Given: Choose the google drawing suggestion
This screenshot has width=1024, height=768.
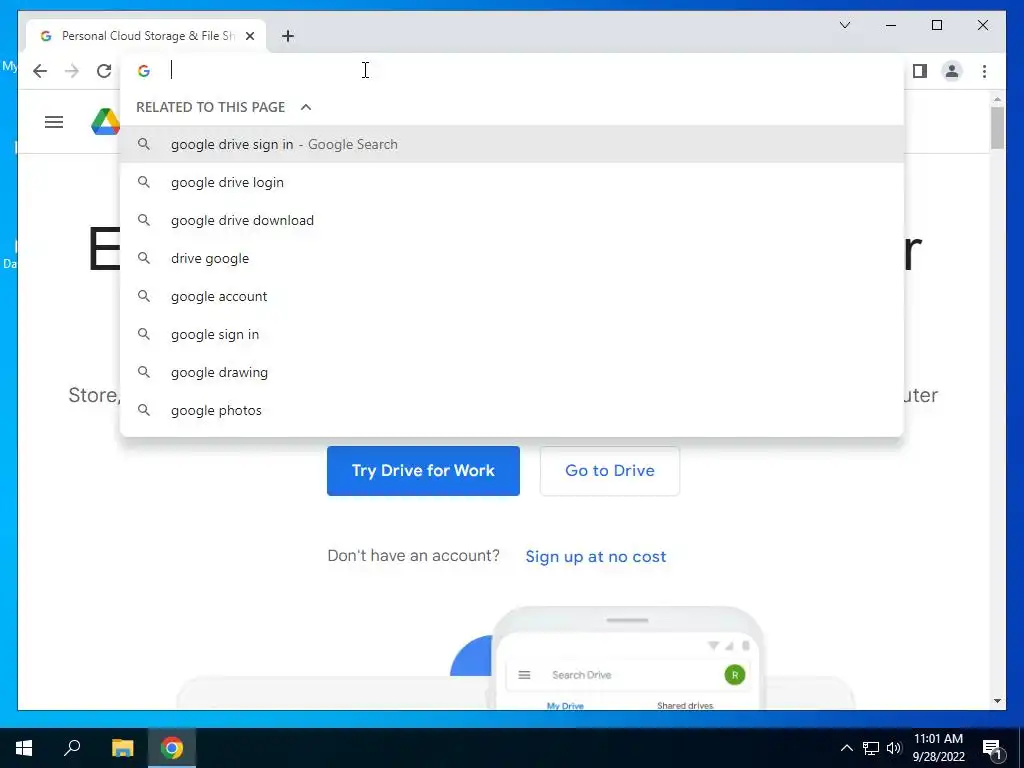Looking at the screenshot, I should pyautogui.click(x=512, y=372).
